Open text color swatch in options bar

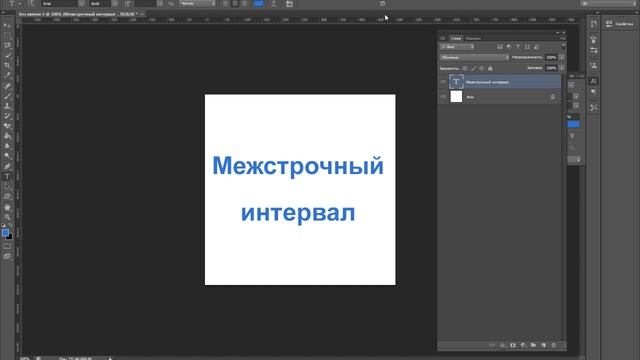coord(258,4)
